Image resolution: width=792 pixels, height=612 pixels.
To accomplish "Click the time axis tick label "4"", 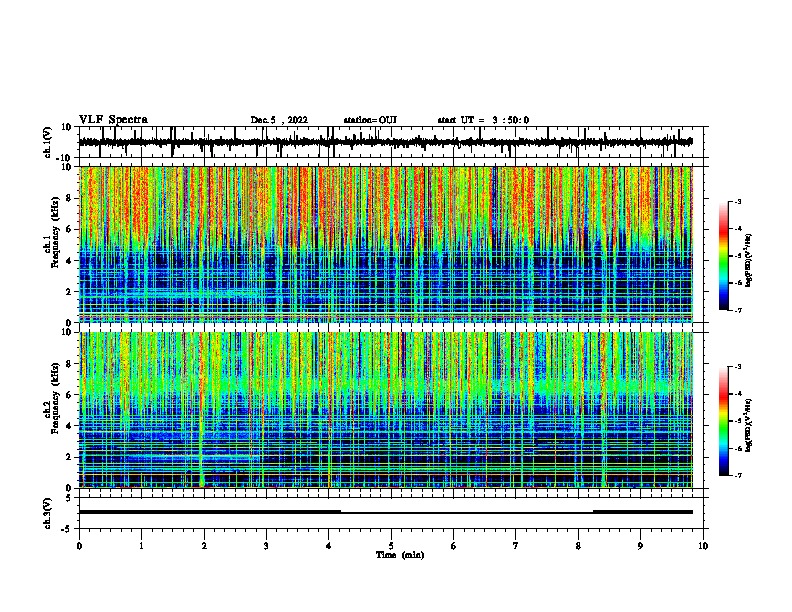I will (x=329, y=546).
